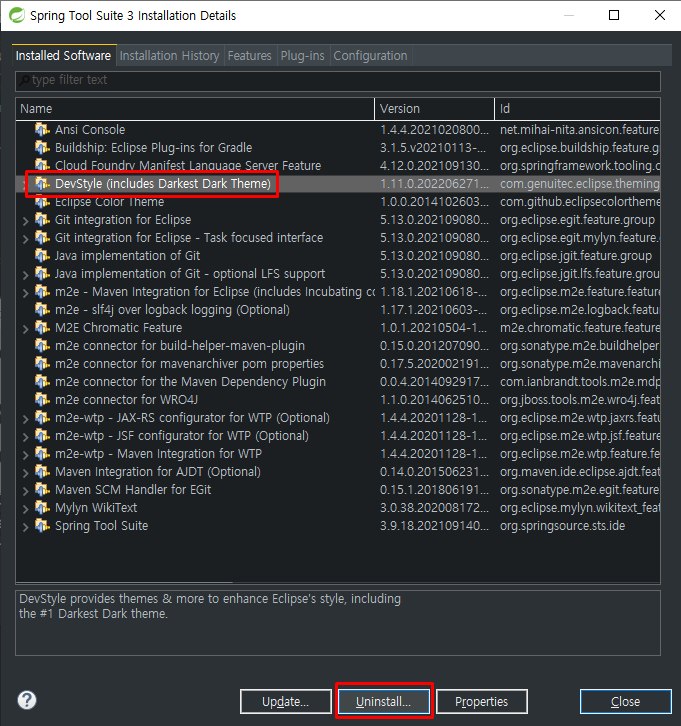681x726 pixels.
Task: Sort list by the Name column header
Action: point(195,109)
